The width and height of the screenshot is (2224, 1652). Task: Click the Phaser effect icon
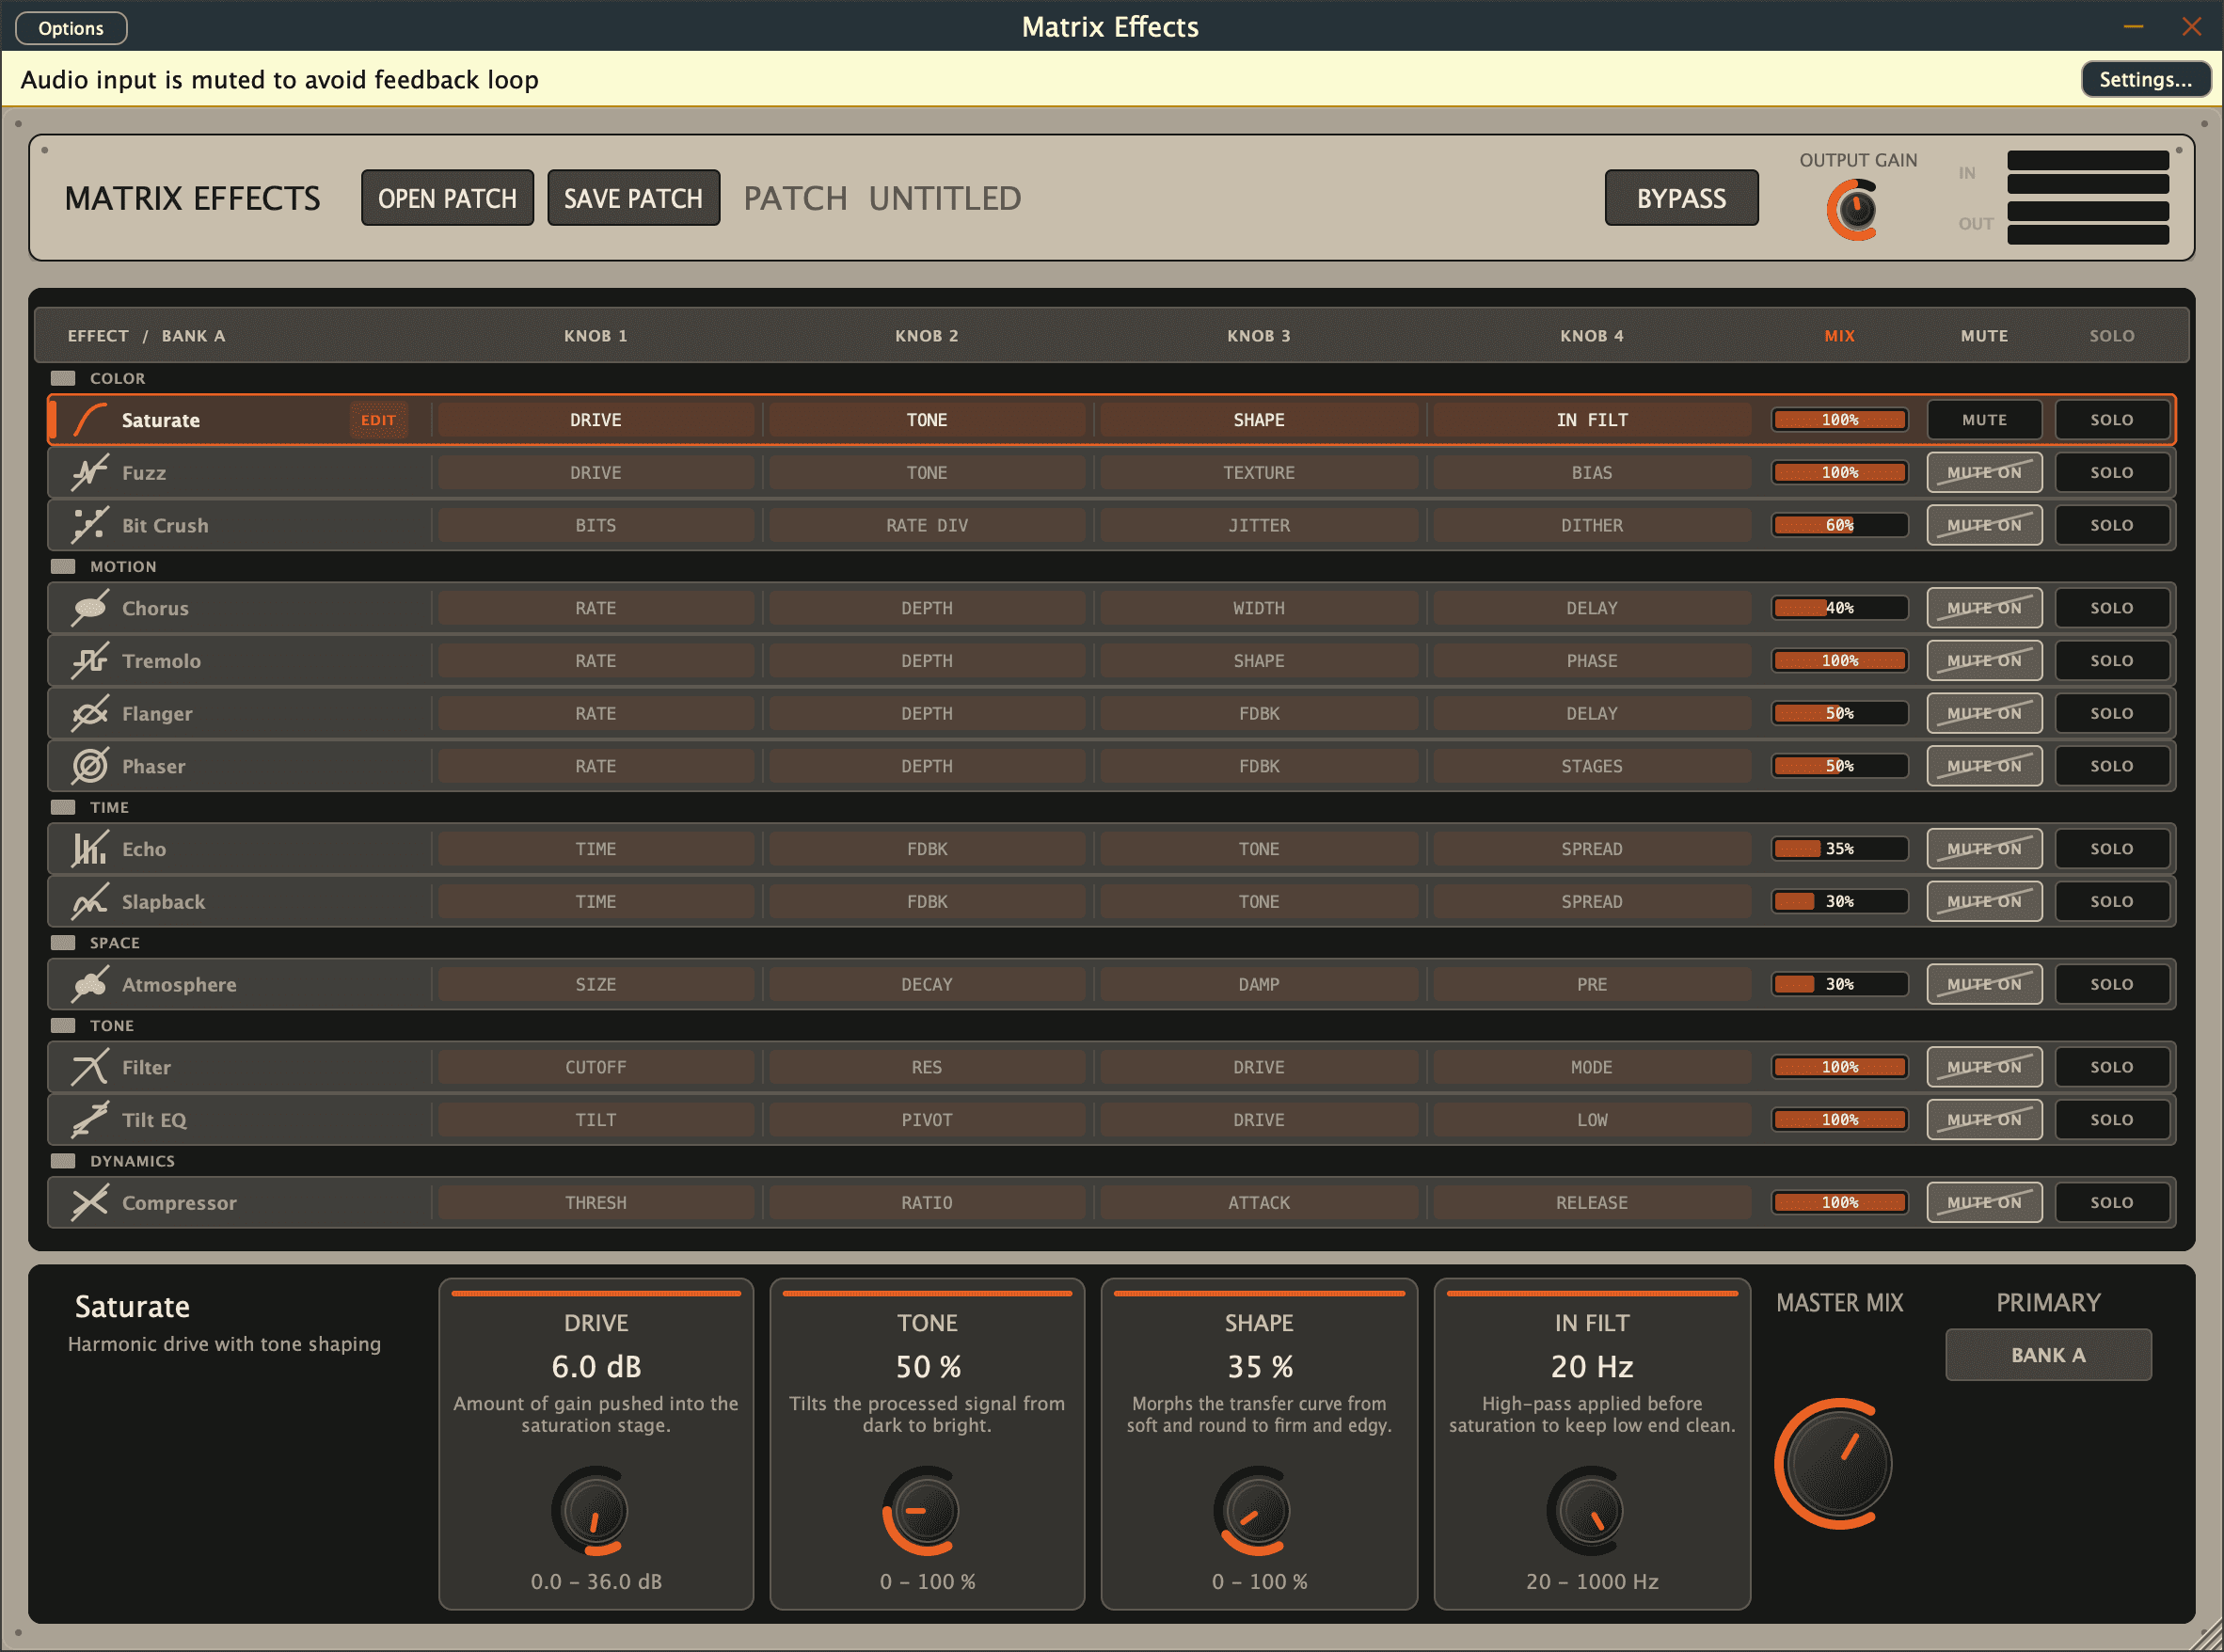[90, 766]
